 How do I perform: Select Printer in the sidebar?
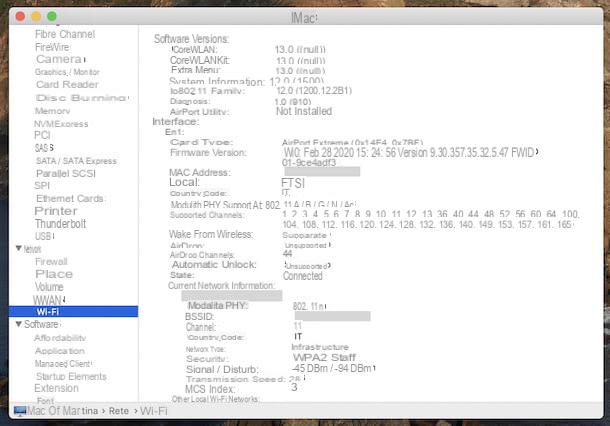point(56,211)
